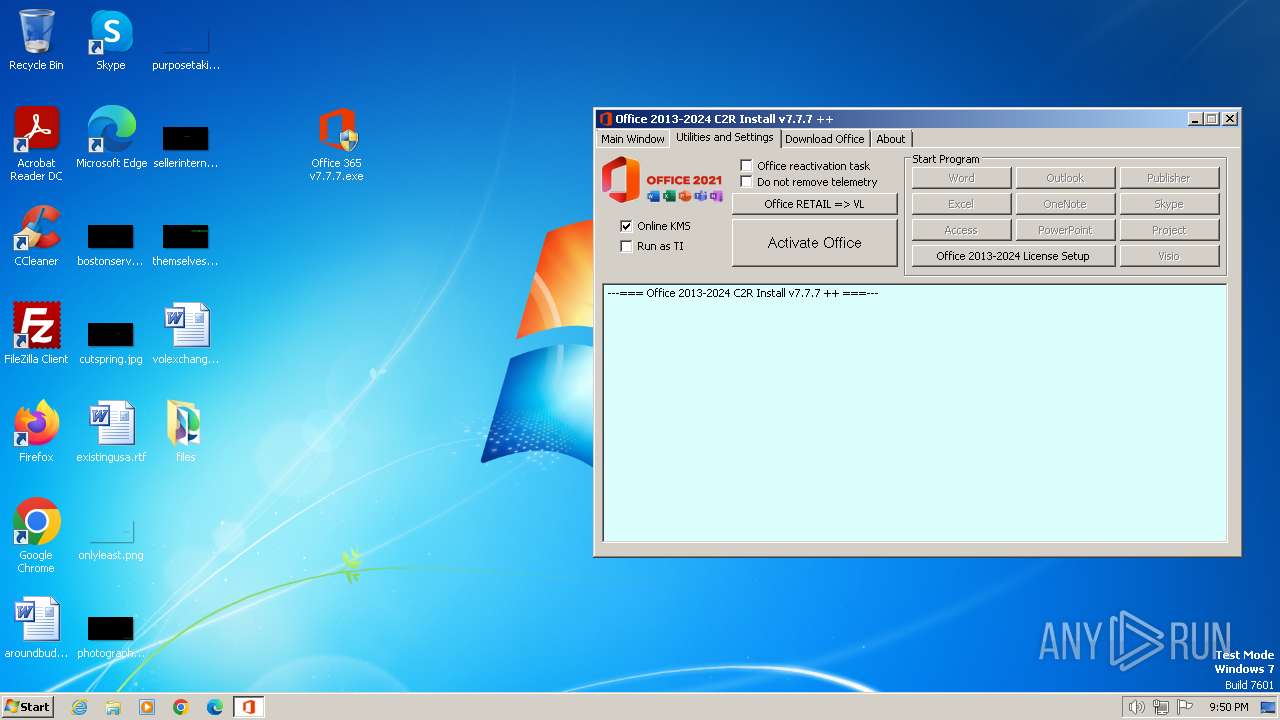Open Office 2013-2024 License Setup
The height and width of the screenshot is (720, 1280).
click(1012, 256)
